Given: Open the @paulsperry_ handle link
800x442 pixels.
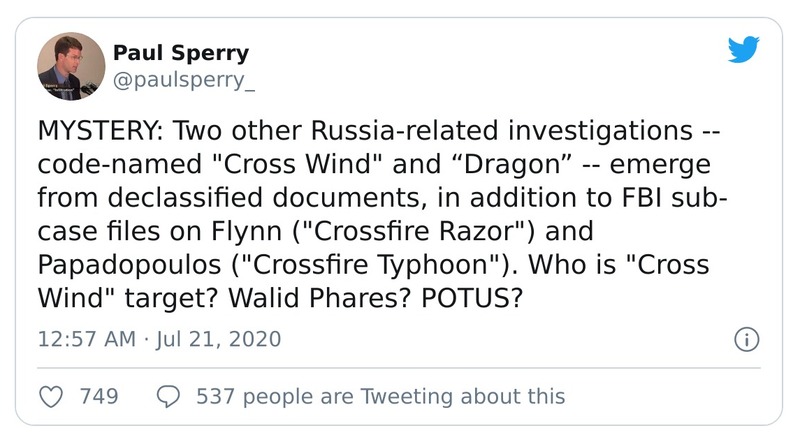Looking at the screenshot, I should pos(185,81).
